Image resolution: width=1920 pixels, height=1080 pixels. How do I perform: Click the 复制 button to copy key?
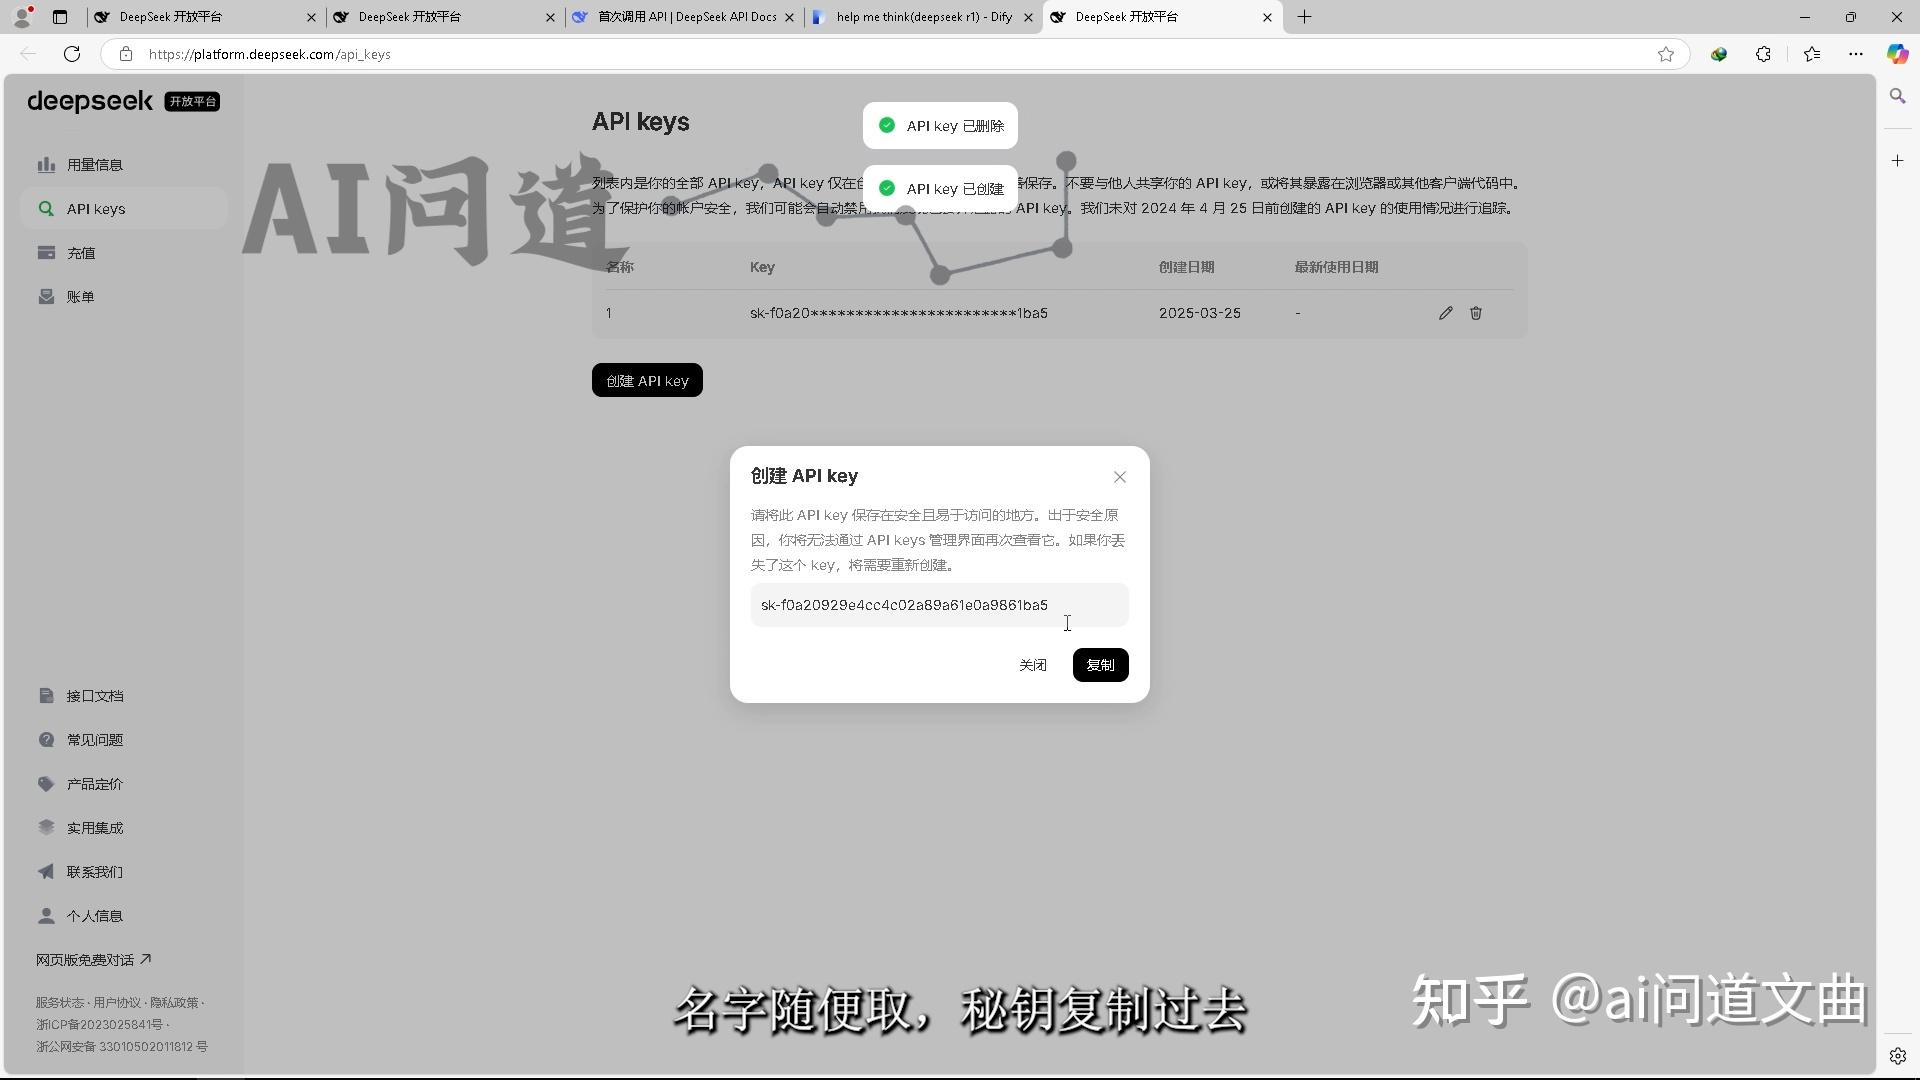click(x=1100, y=664)
